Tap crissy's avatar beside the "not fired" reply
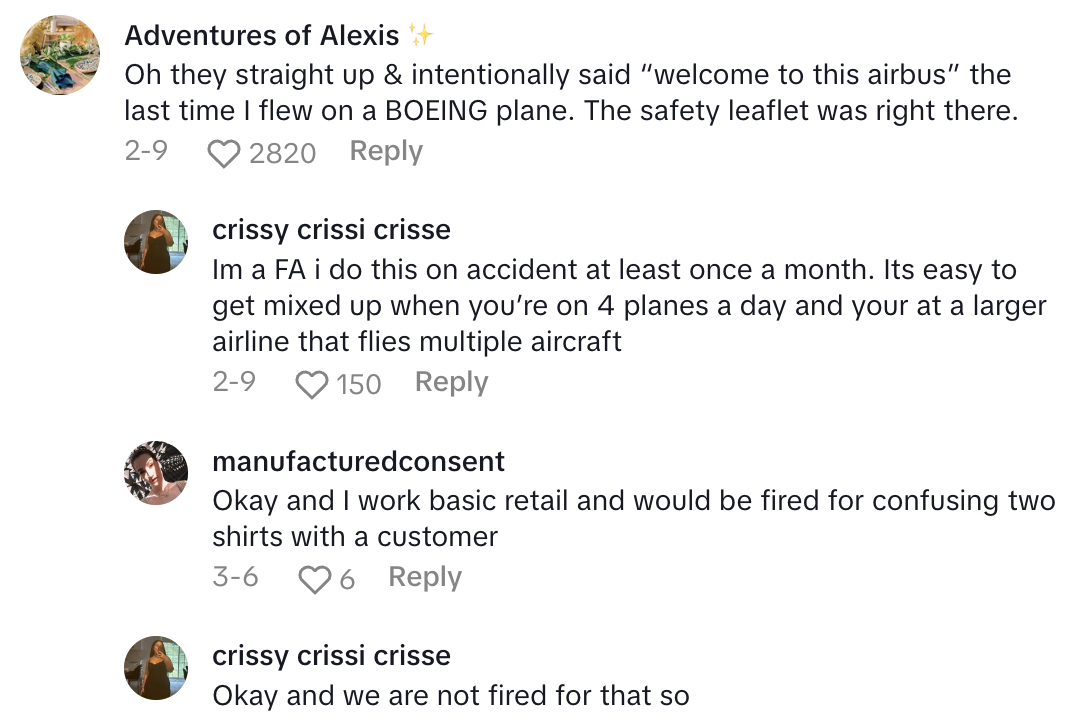 tap(156, 668)
